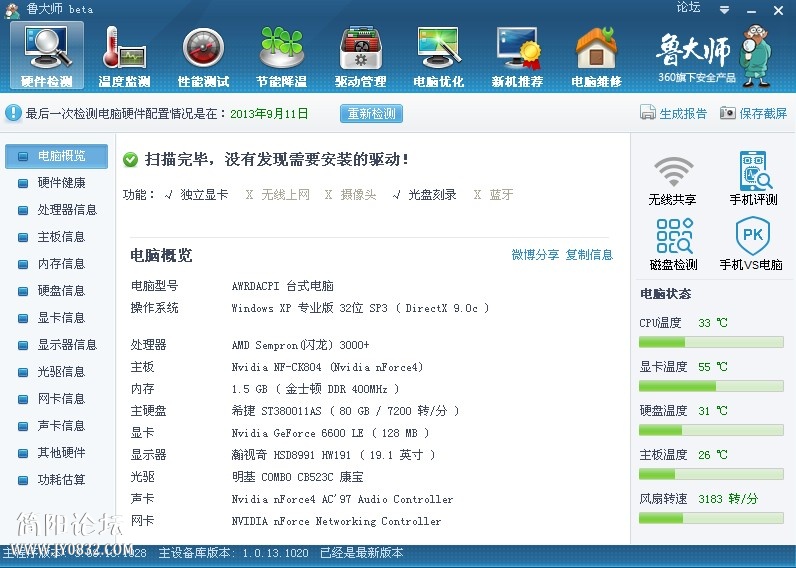Click the motherboard value Nvidia NF-CK804
Viewport: 796px width, 568px height.
pos(327,367)
